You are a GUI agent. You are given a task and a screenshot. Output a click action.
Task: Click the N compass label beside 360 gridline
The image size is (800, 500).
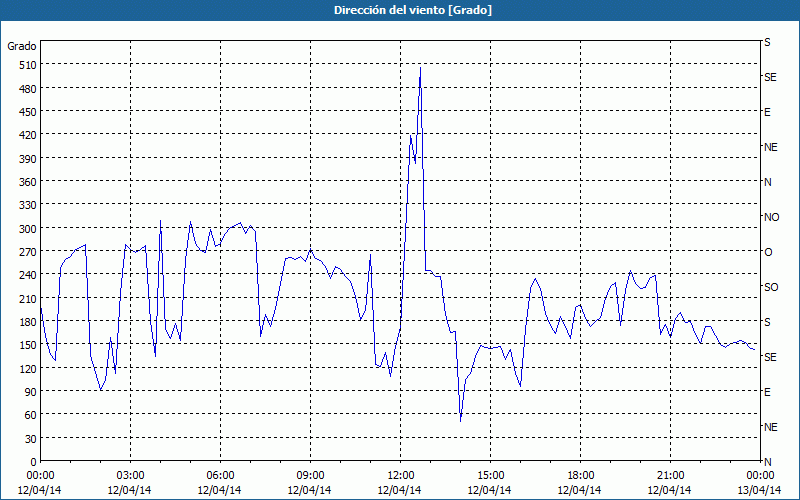point(768,182)
